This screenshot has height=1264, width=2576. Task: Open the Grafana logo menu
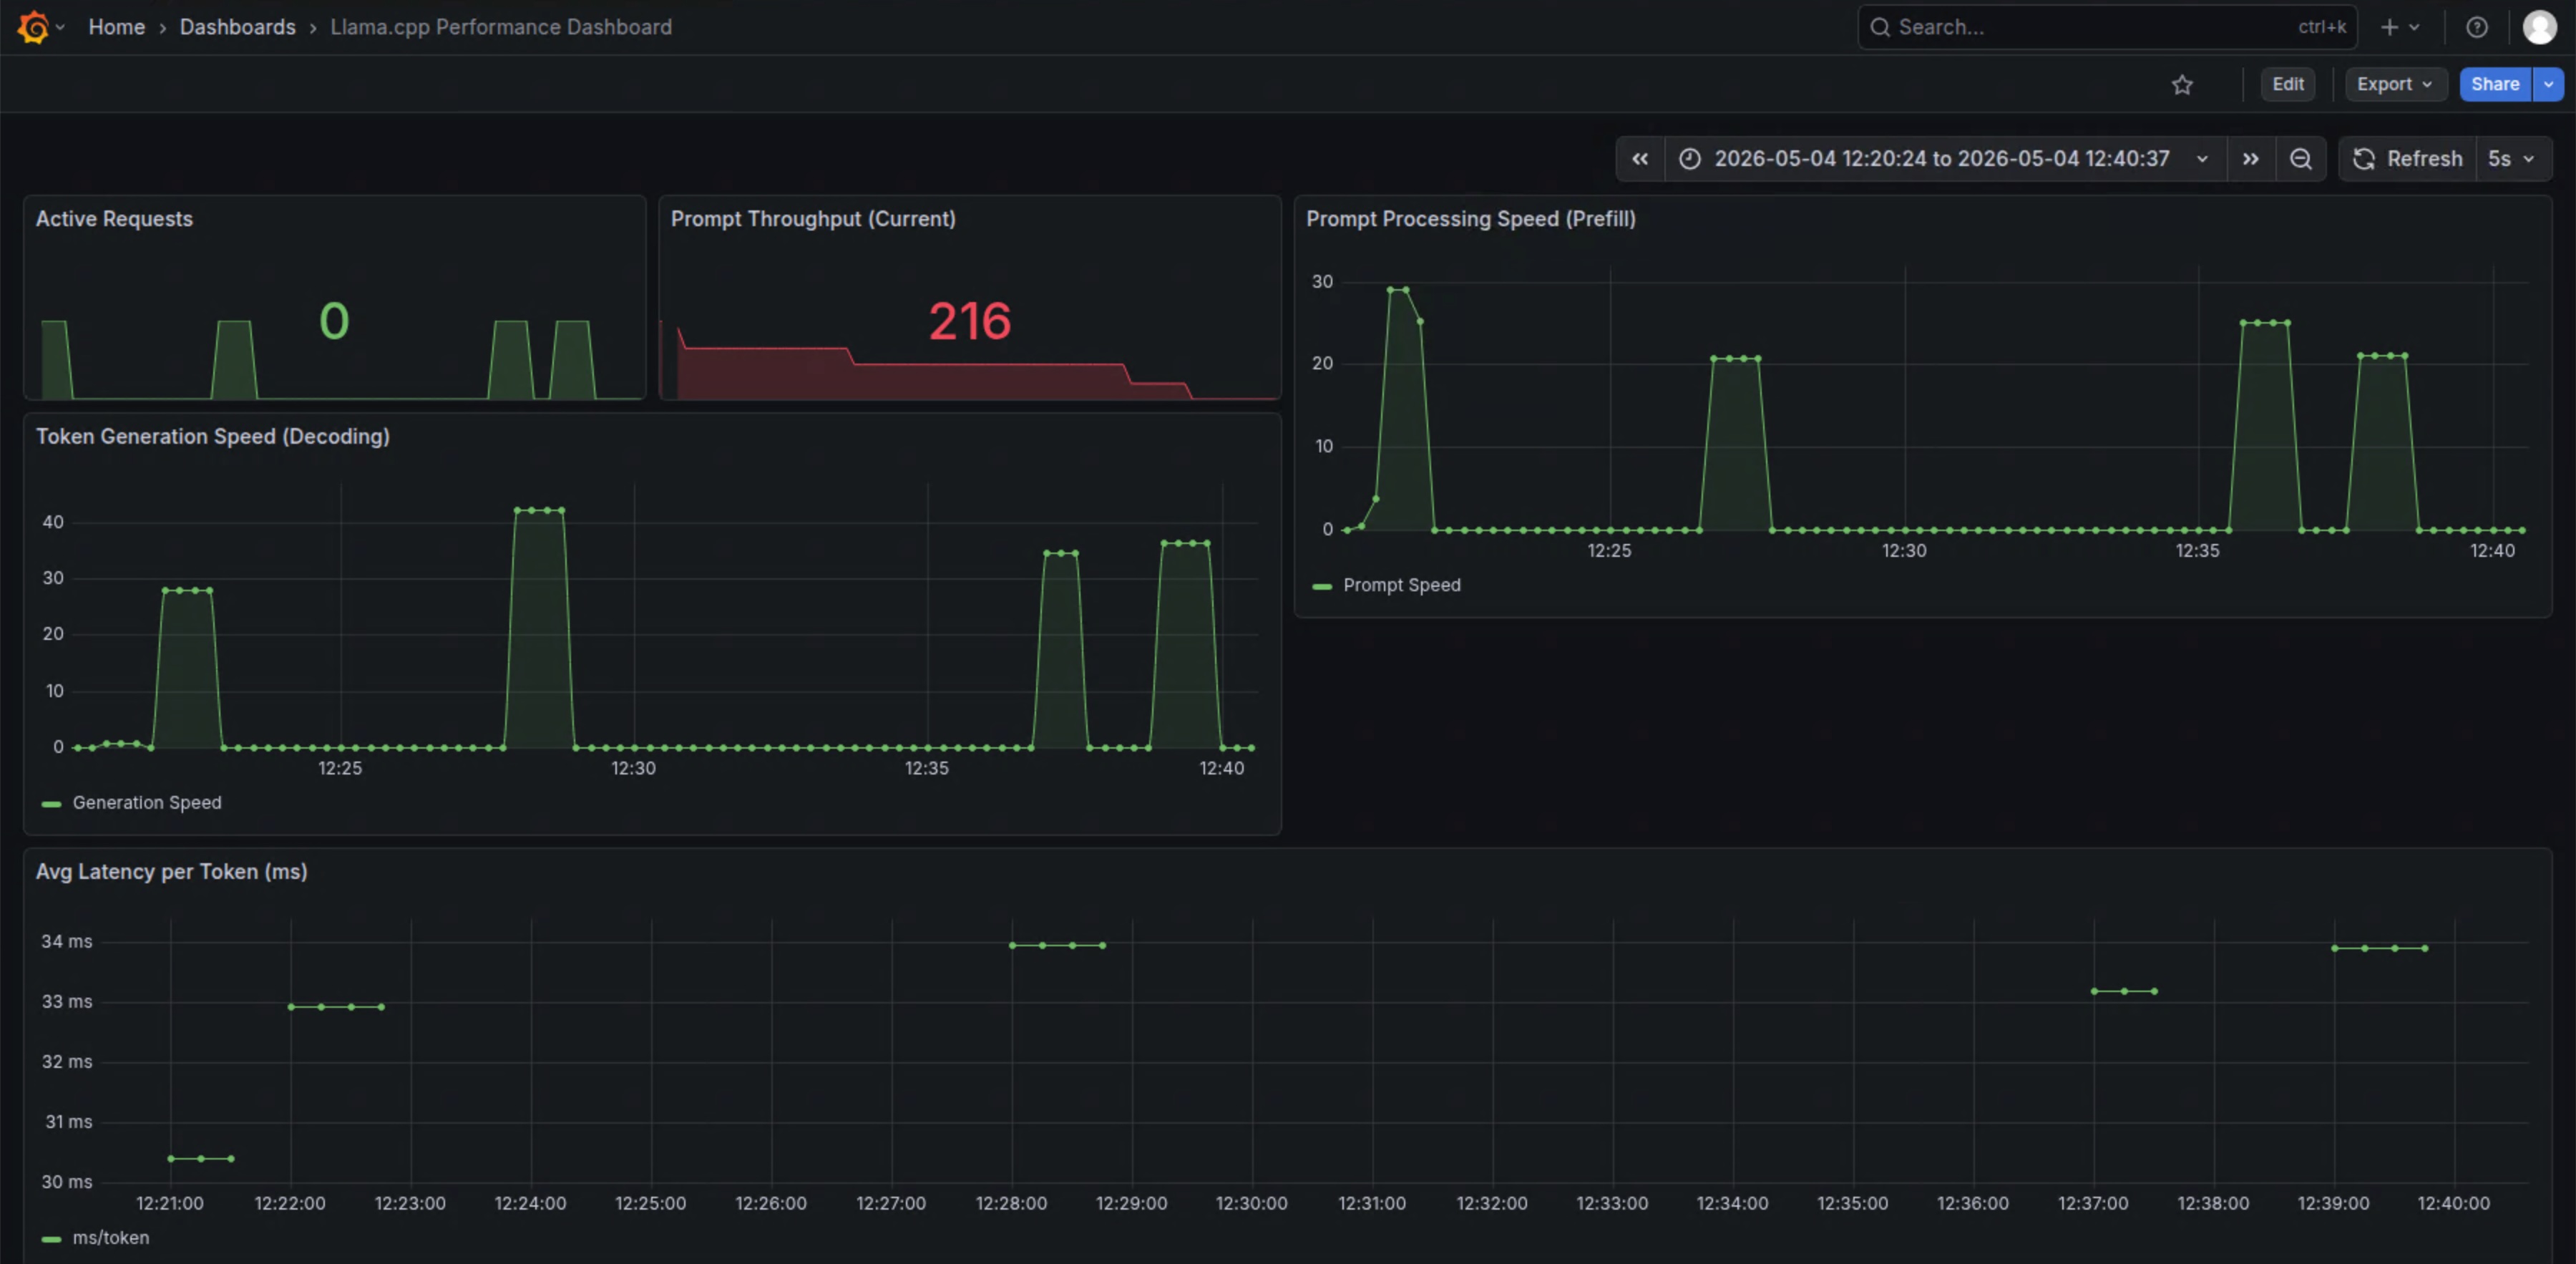point(34,27)
